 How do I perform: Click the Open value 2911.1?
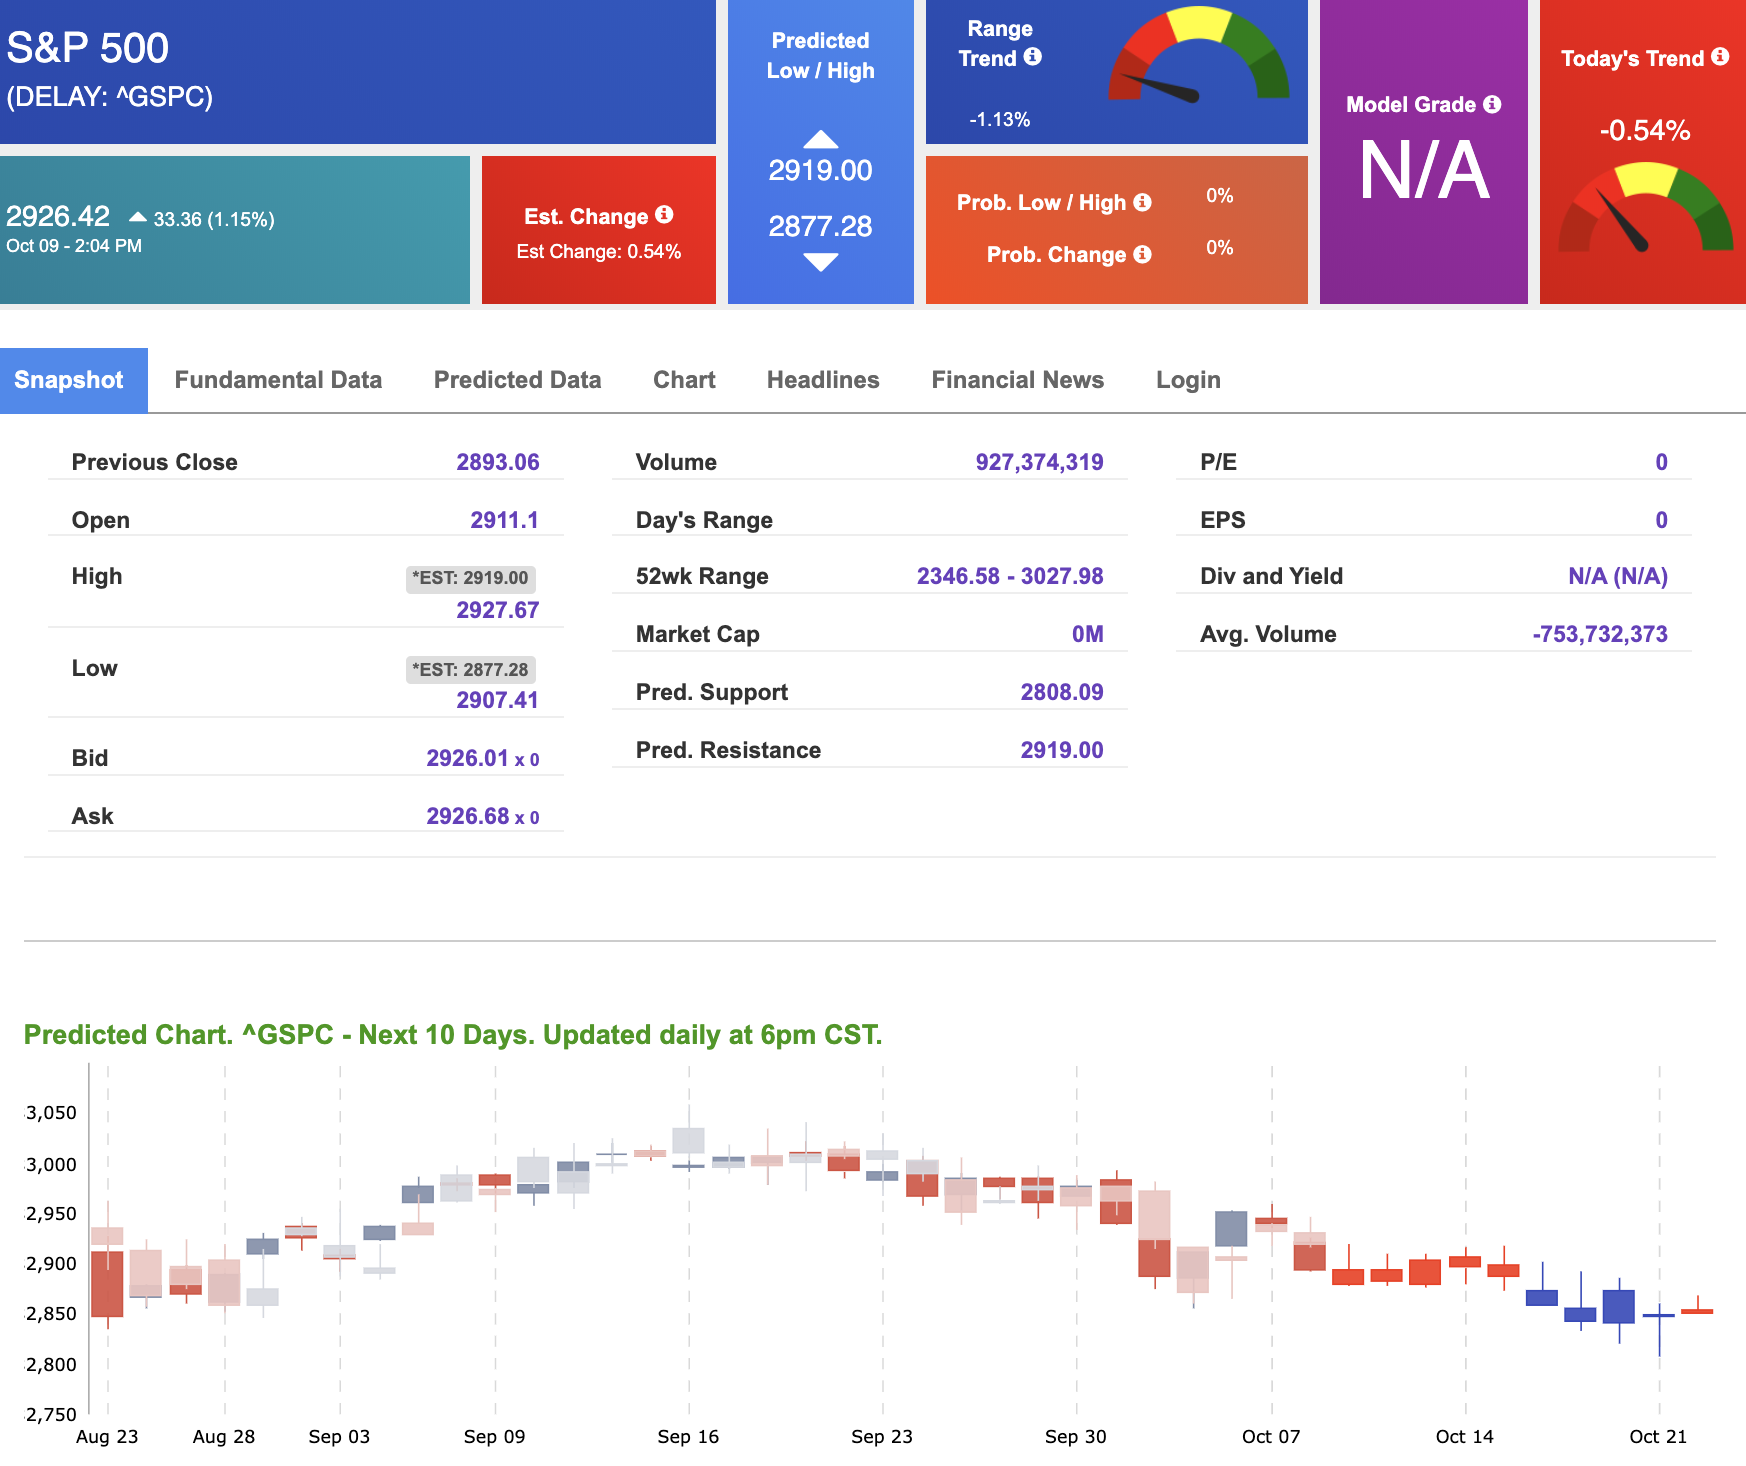coord(505,520)
